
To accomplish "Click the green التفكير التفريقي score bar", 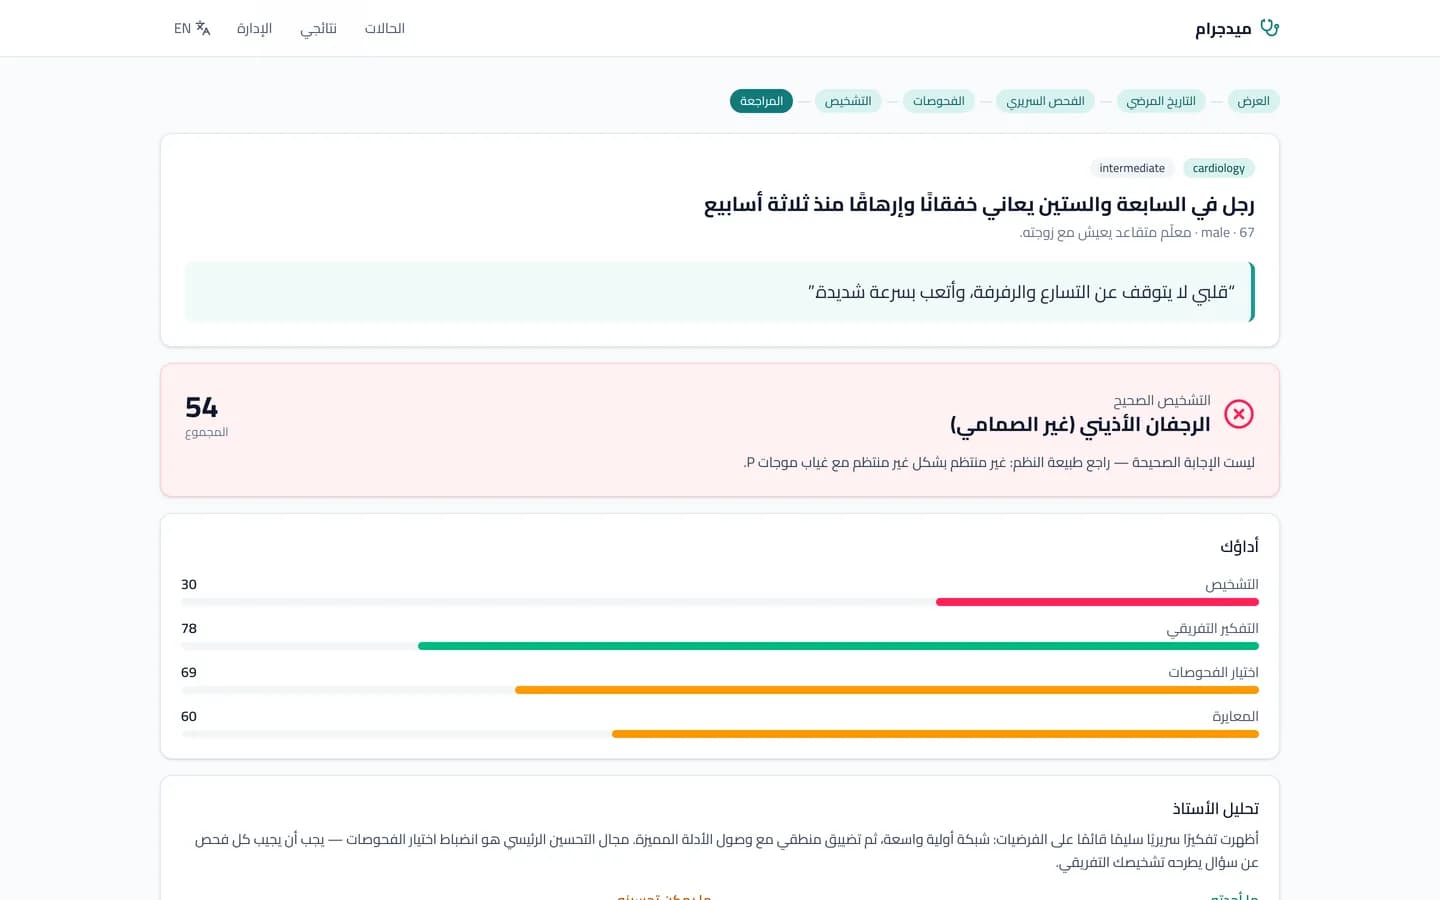I will [x=838, y=646].
